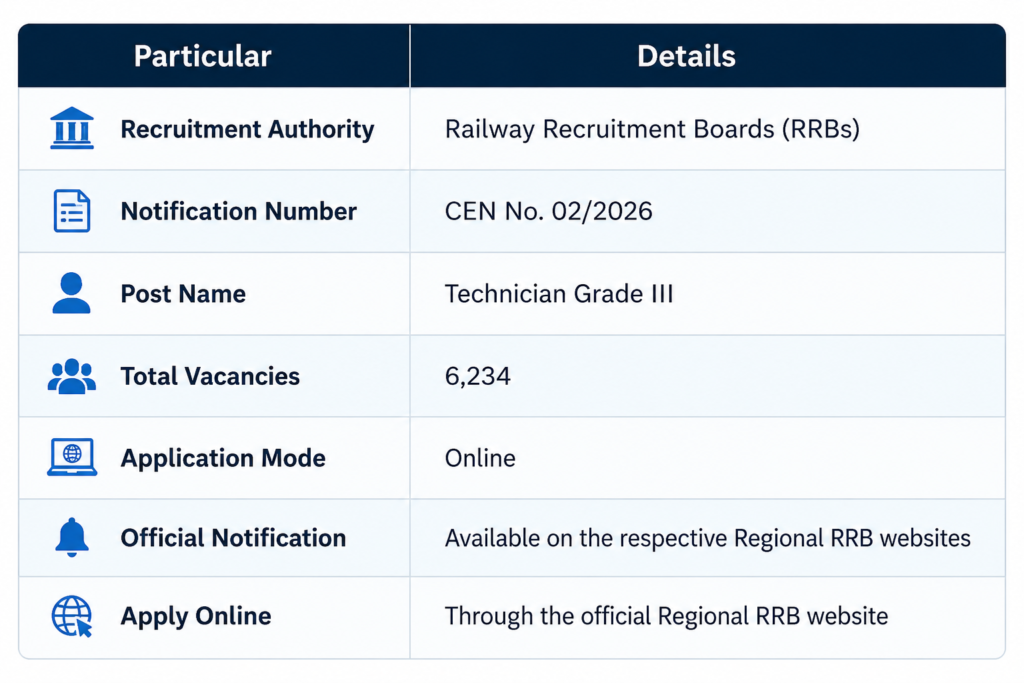1024x683 pixels.
Task: Click the group of people icon for Total Vacancies
Action: pos(72,376)
